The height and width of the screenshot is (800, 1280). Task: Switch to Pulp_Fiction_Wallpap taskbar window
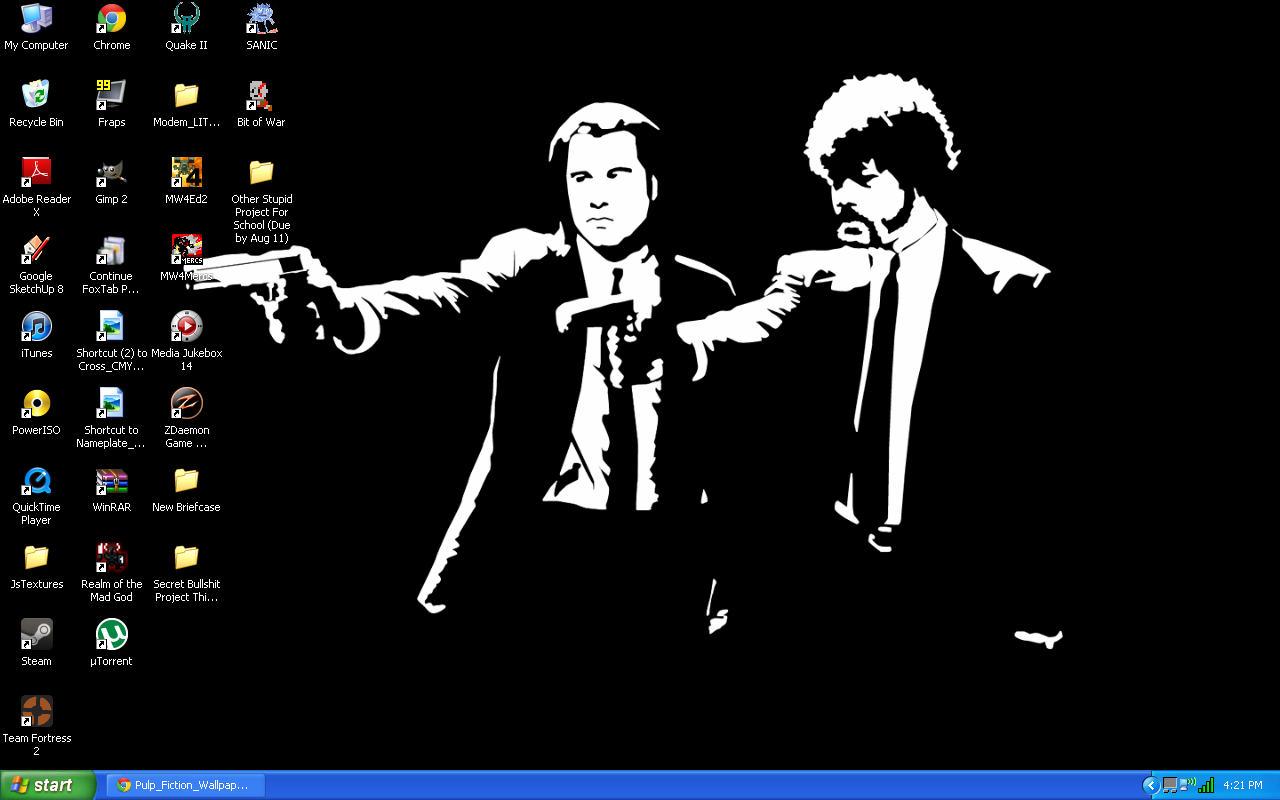[186, 785]
